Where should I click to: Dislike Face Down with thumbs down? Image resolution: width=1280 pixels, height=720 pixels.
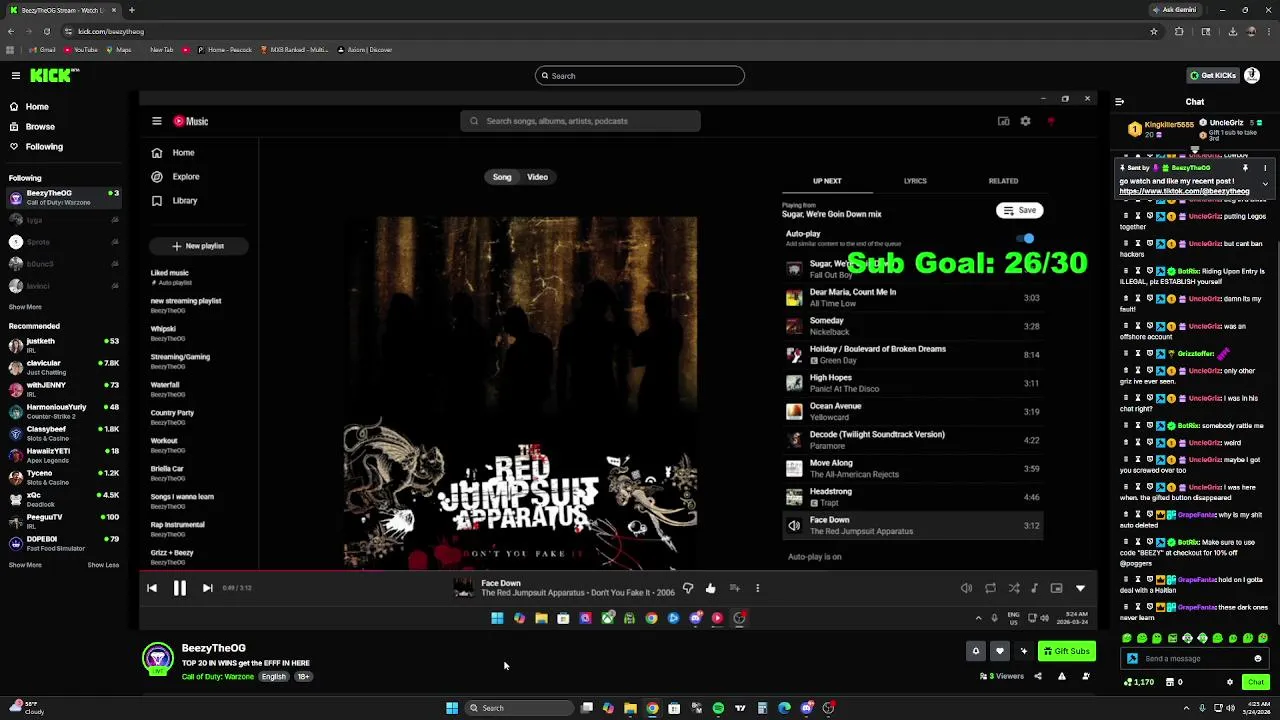pos(688,588)
